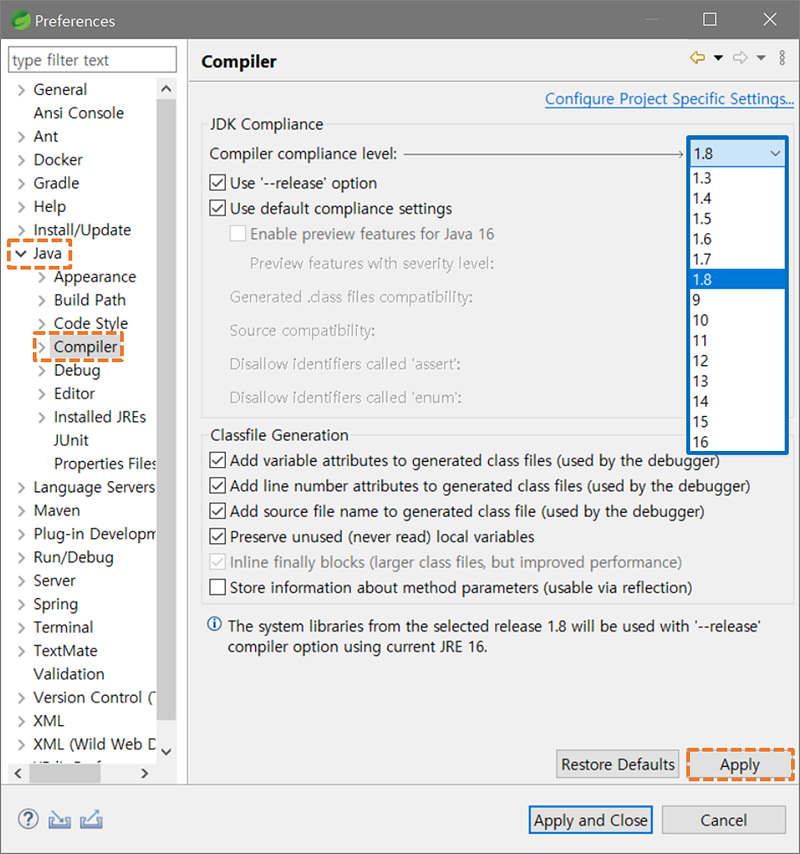
Task: Toggle Use default compliance settings checkbox
Action: [217, 208]
